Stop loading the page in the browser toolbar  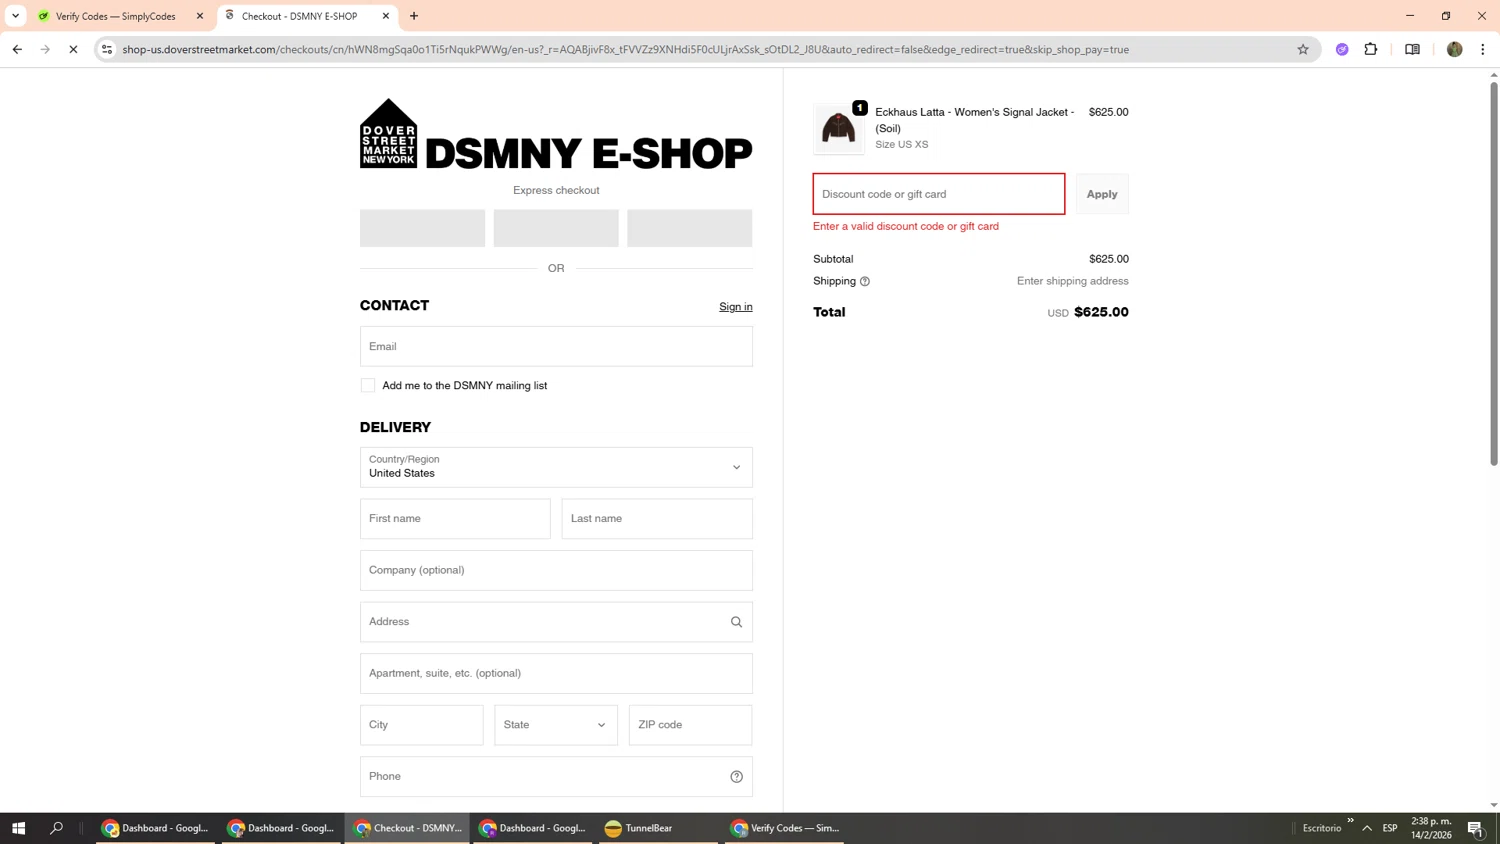[x=73, y=49]
